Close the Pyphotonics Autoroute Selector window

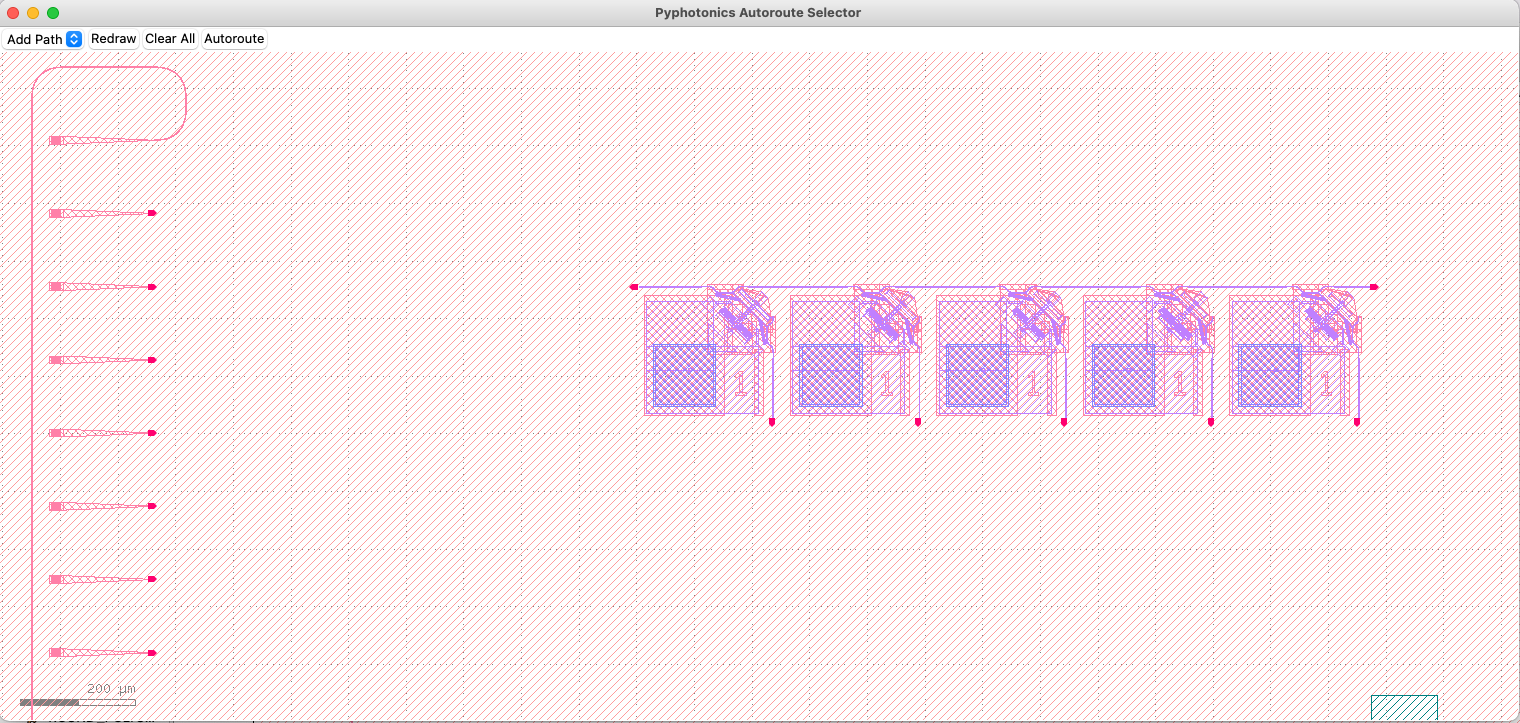(13, 13)
